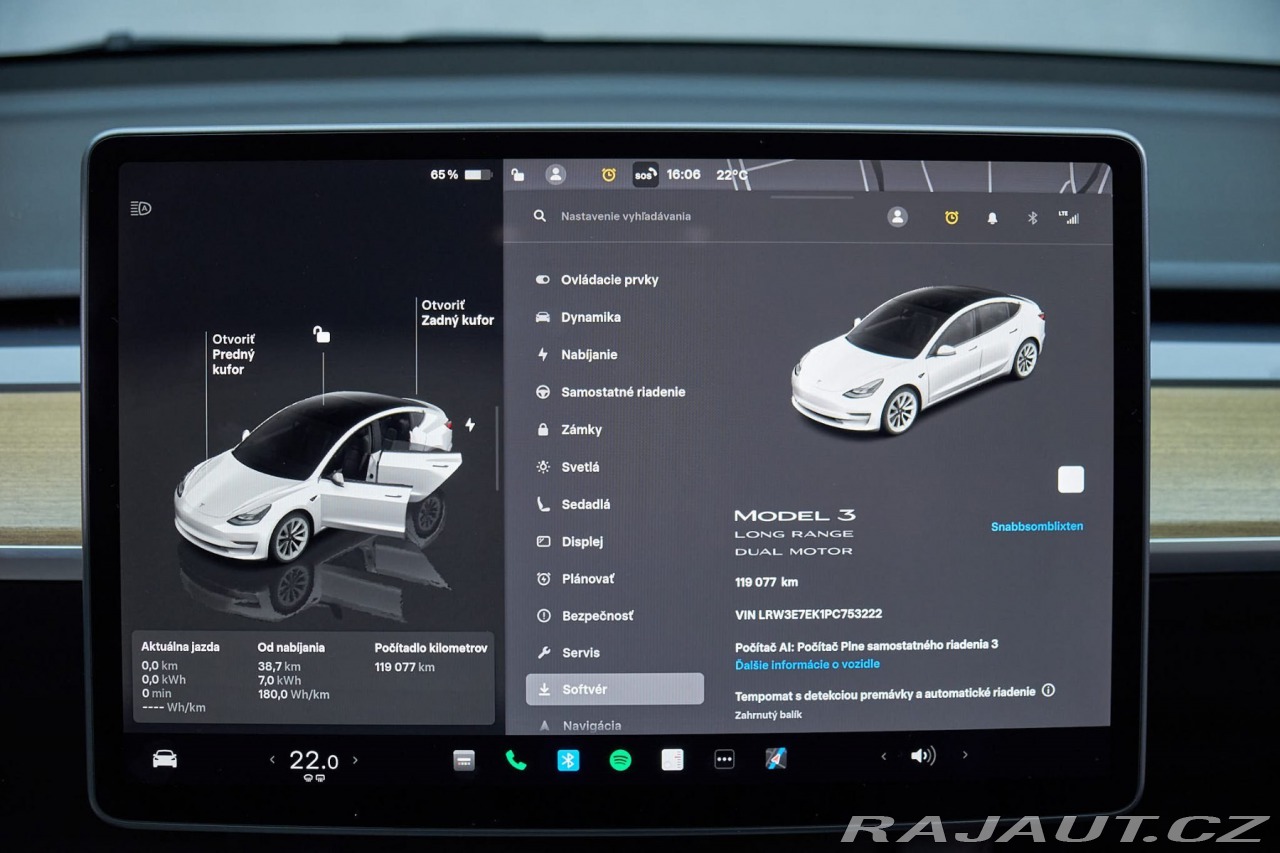Tap the Počítač AI hardware description line
Screen dimensions: 1280x853
coord(866,645)
